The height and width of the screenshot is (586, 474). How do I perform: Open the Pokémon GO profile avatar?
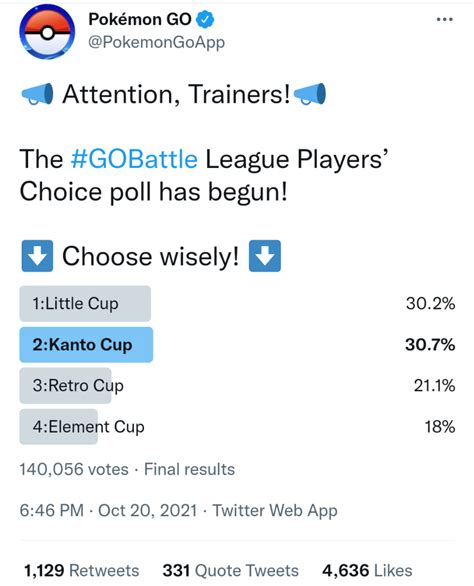(x=47, y=32)
